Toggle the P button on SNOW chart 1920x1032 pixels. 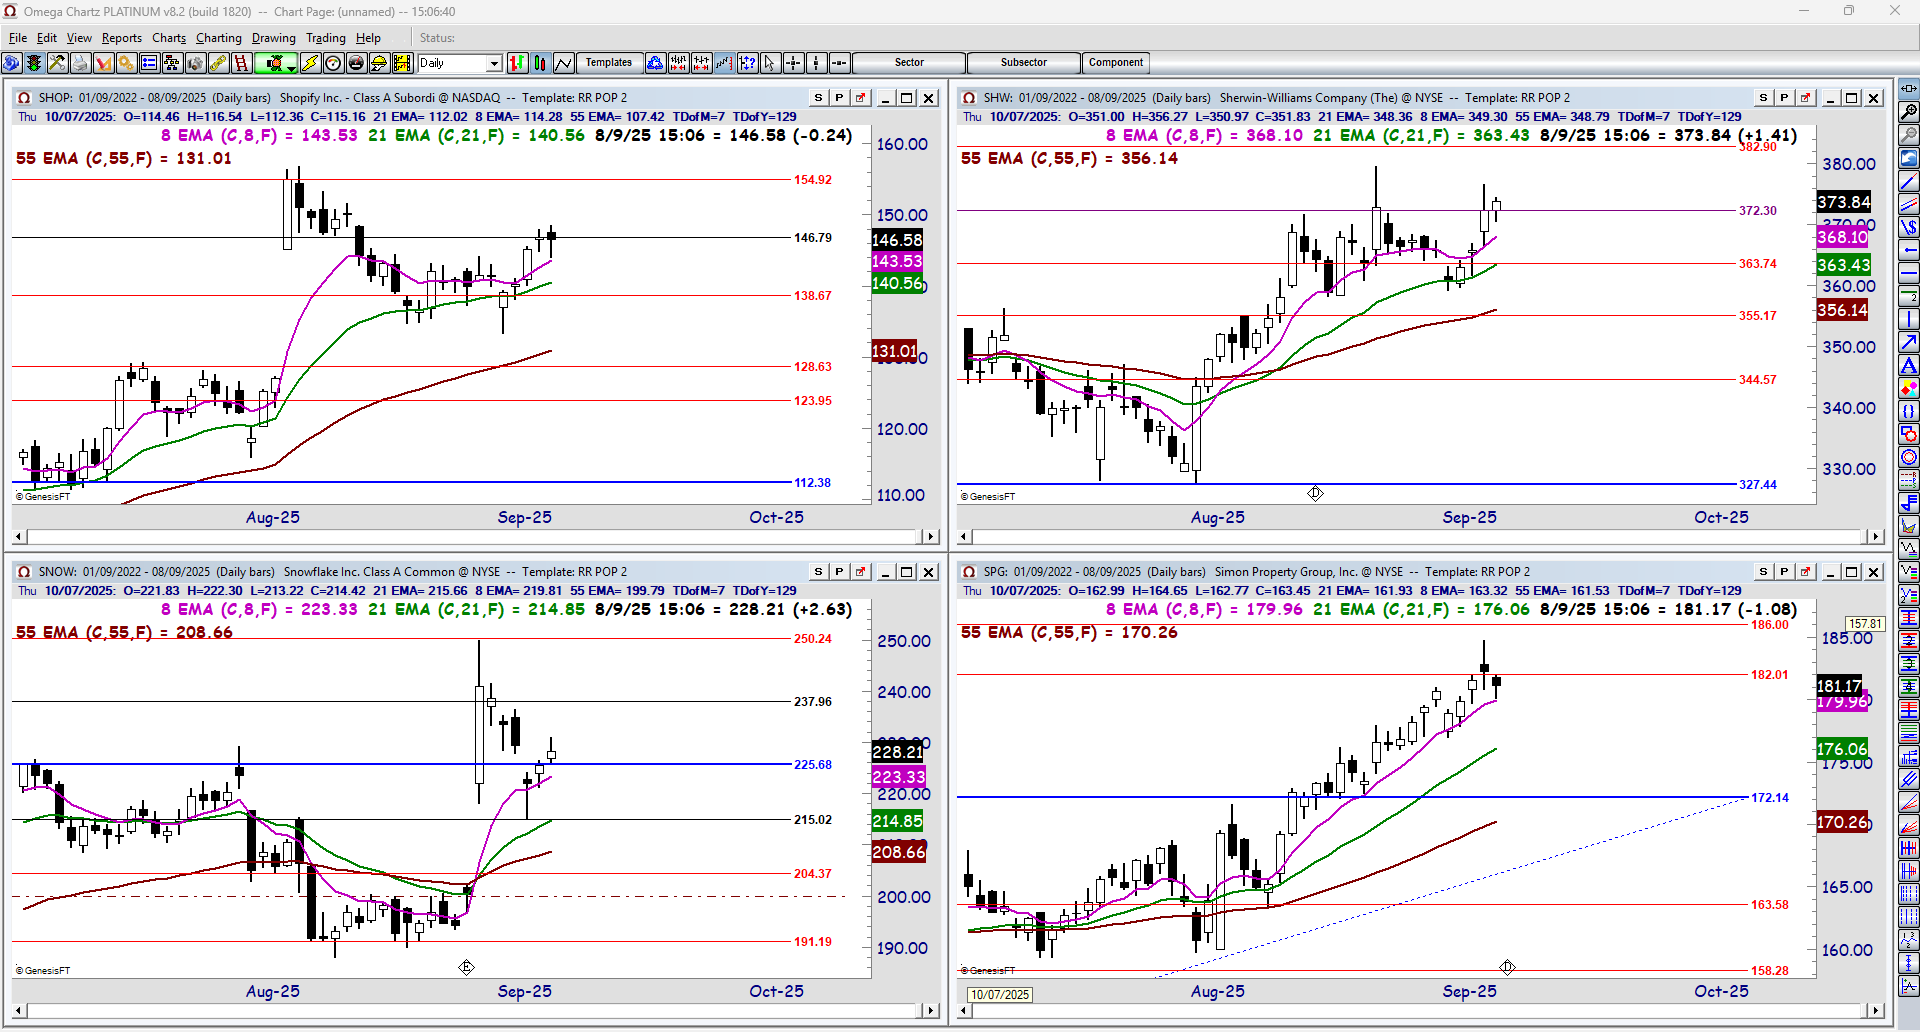(839, 572)
